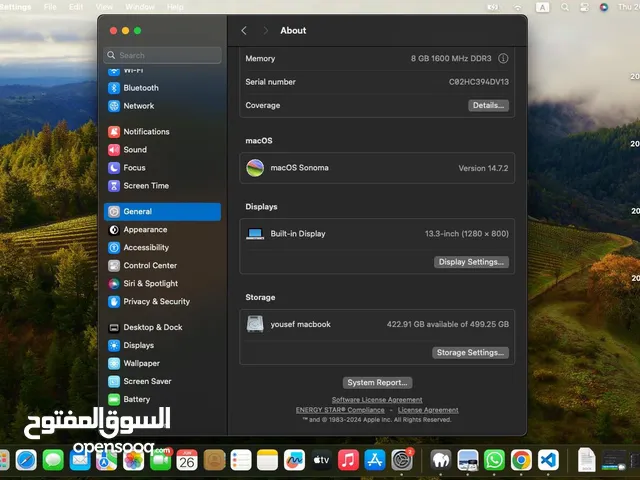Open the elephant TablePlus Dock icon
This screenshot has height=480, width=640.
tap(441, 460)
